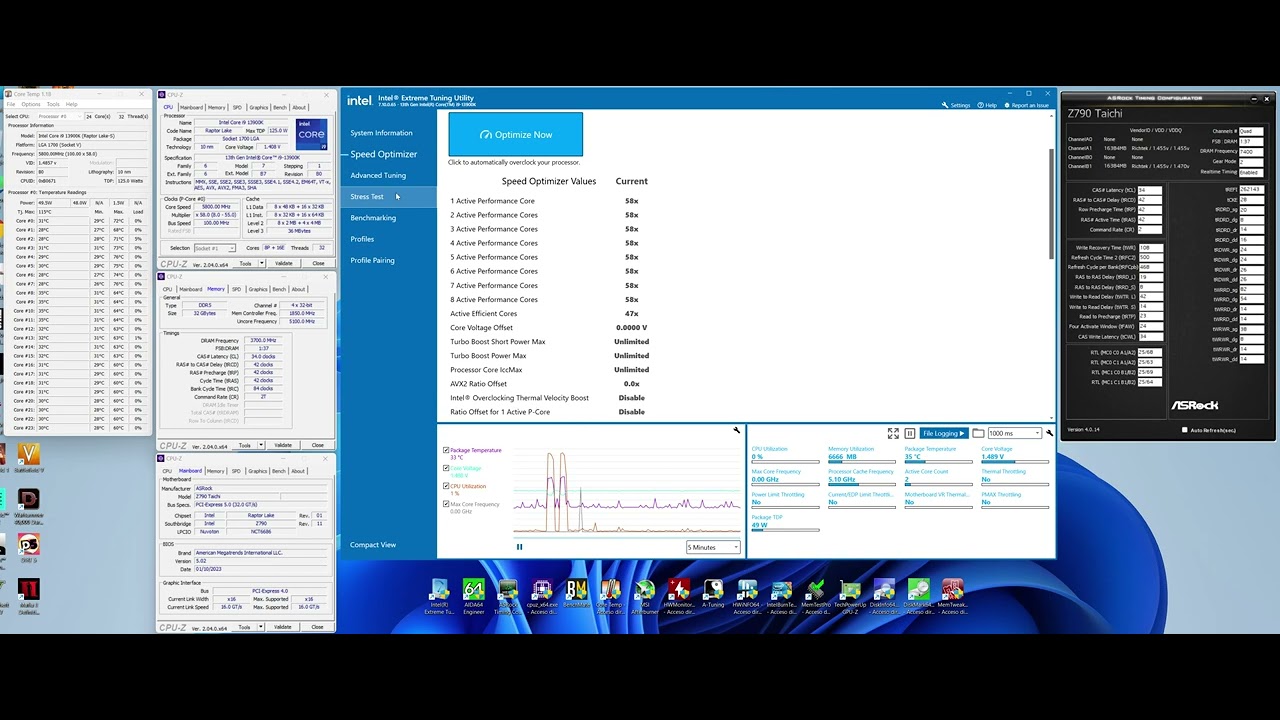The height and width of the screenshot is (720, 1280).
Task: Open the graph settings wrench in the chart panel
Action: pyautogui.click(x=737, y=430)
